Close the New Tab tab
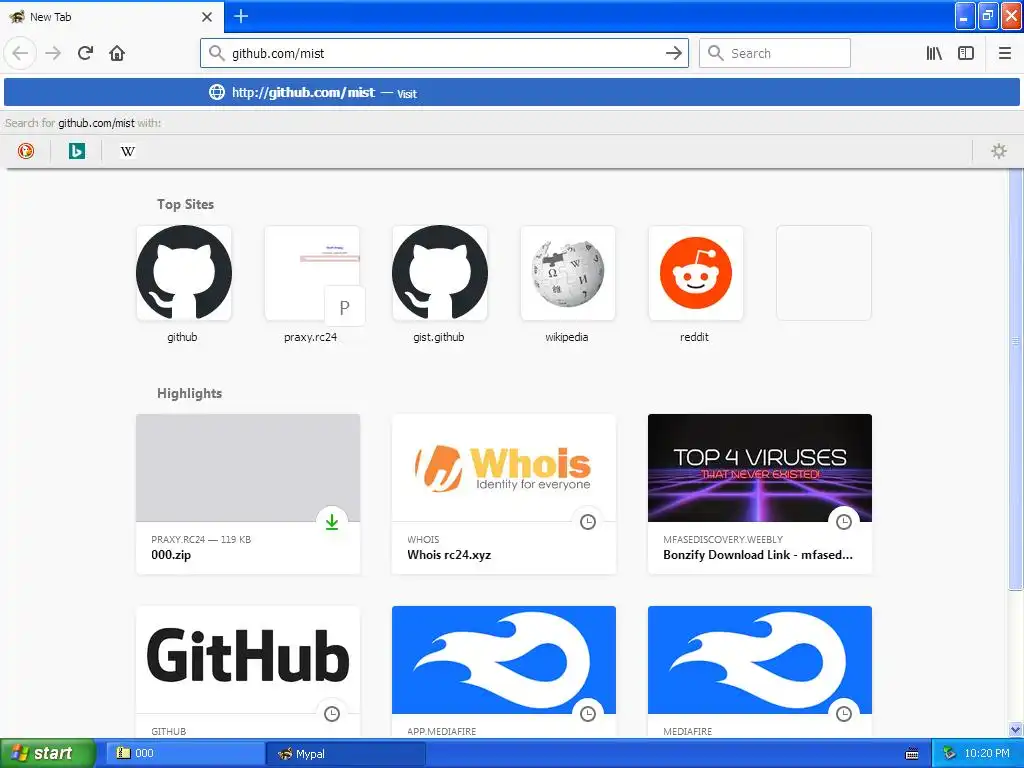The image size is (1024, 768). [x=207, y=17]
